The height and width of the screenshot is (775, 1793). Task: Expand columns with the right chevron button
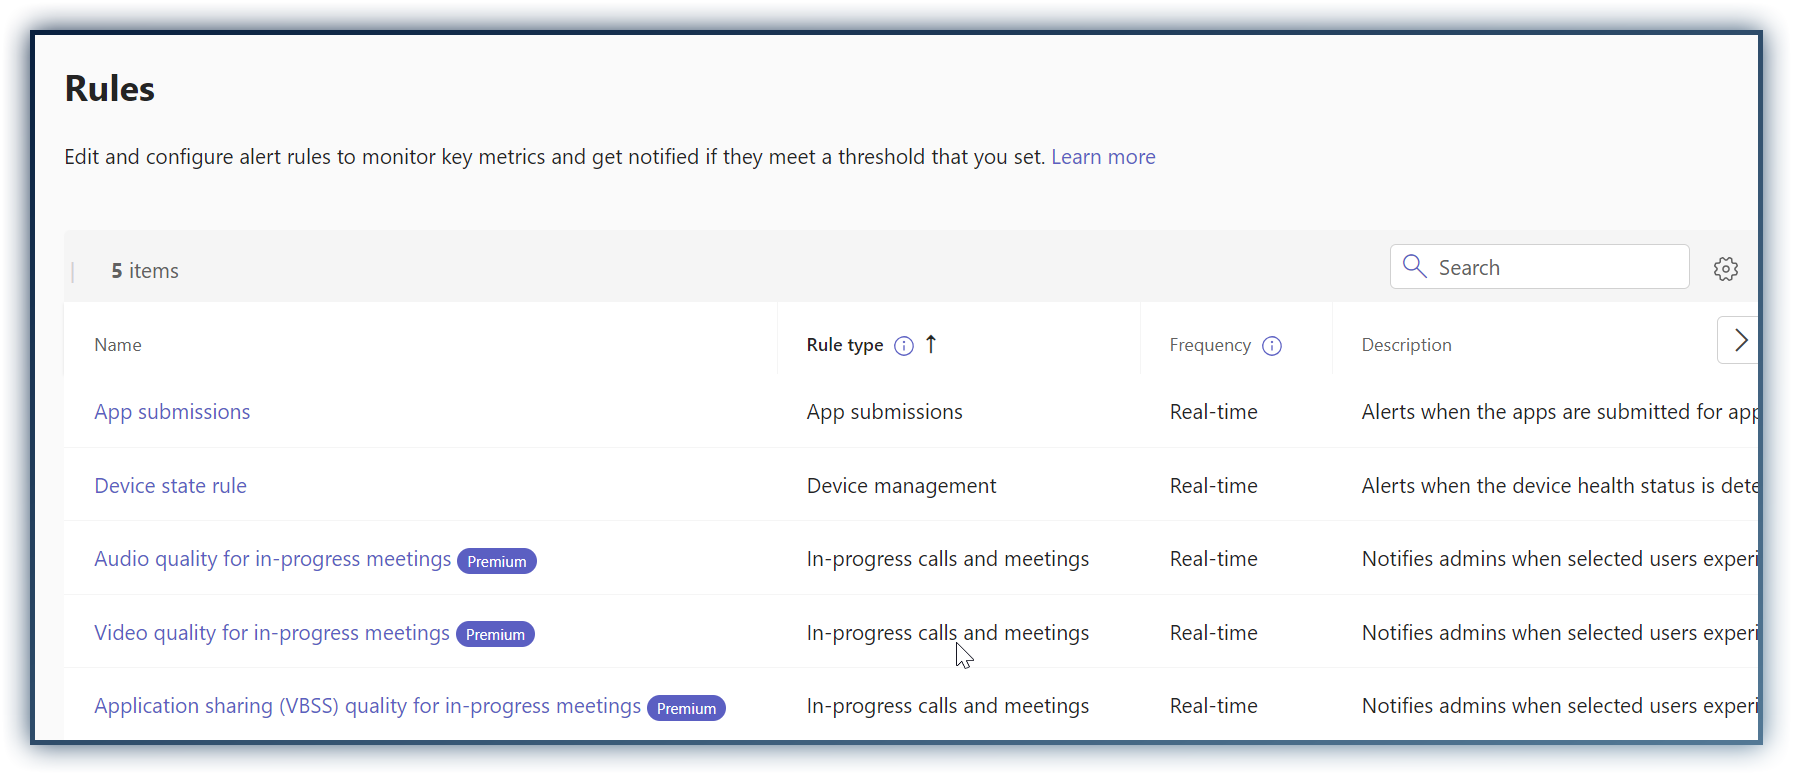point(1740,340)
